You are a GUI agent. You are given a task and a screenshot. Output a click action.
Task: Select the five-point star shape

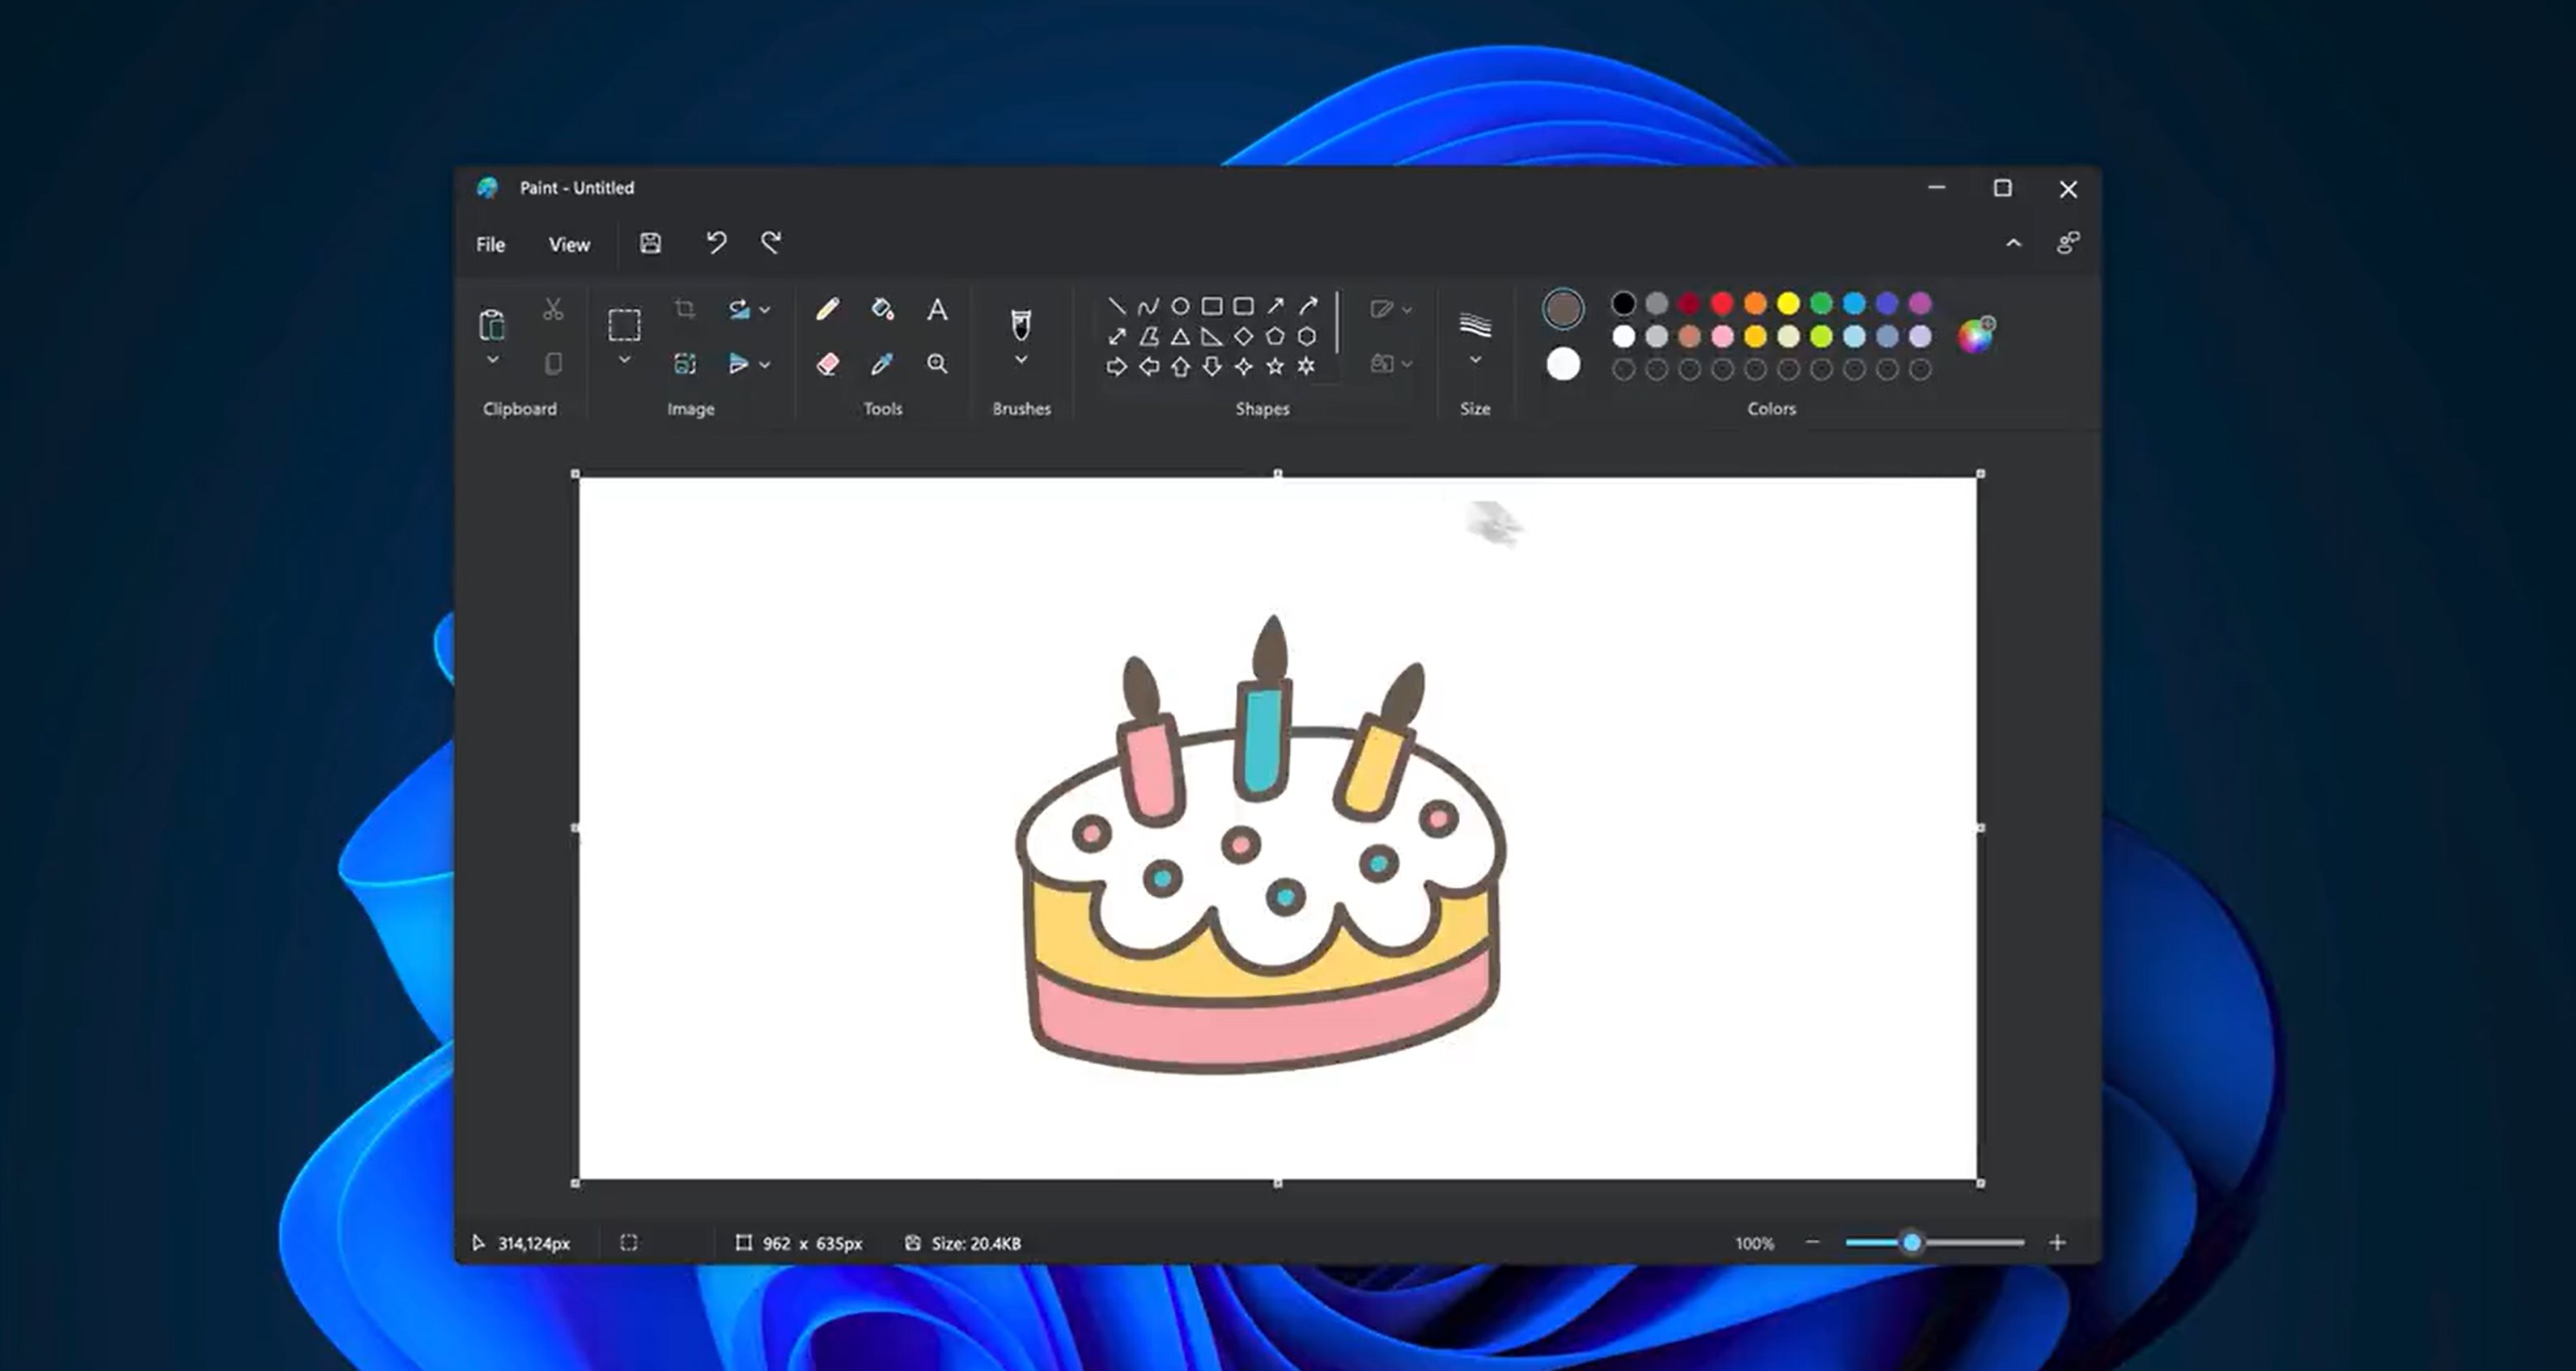coord(1275,367)
